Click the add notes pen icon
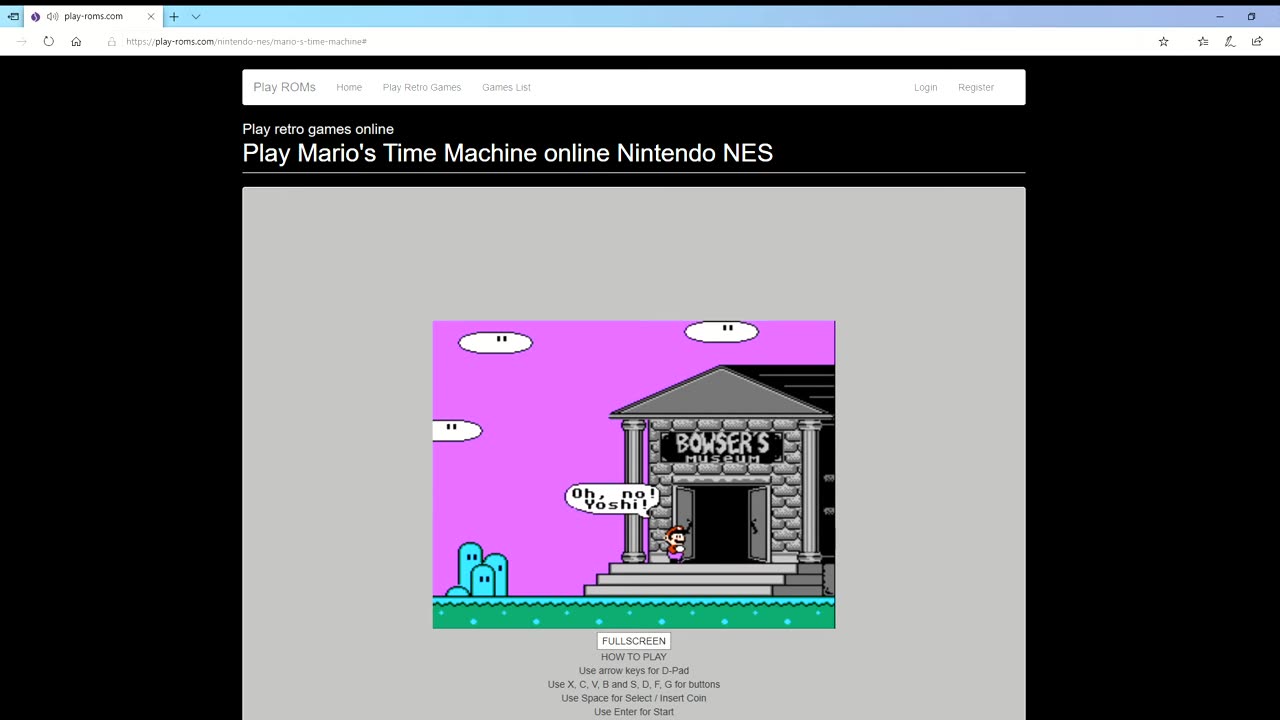This screenshot has height=720, width=1280. click(1230, 42)
